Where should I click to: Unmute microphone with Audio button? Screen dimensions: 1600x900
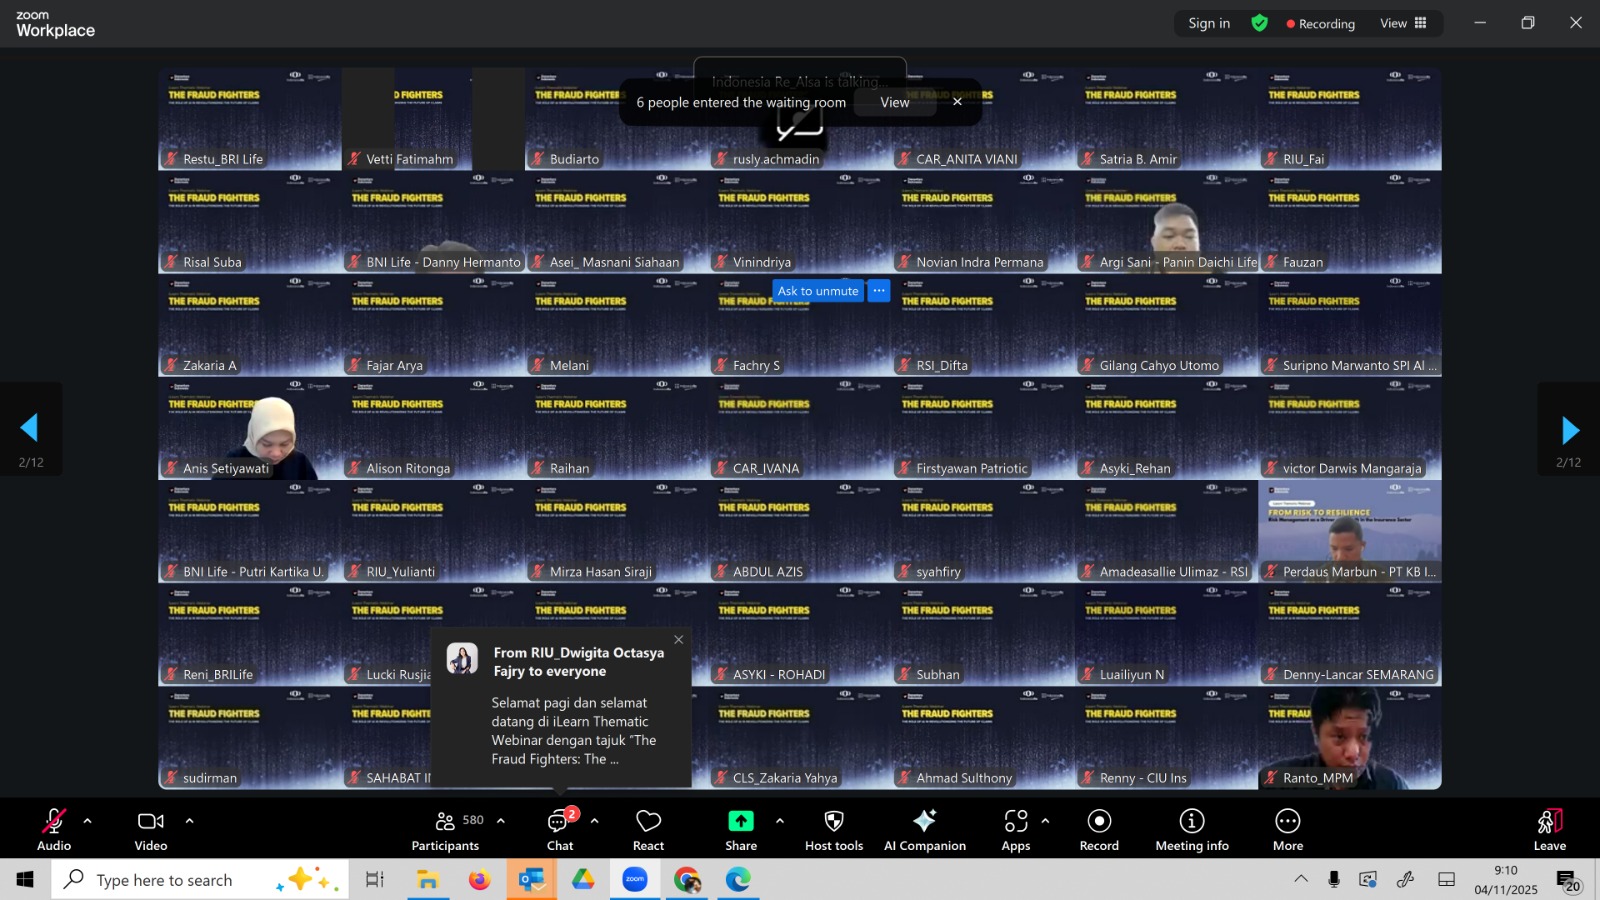(54, 829)
